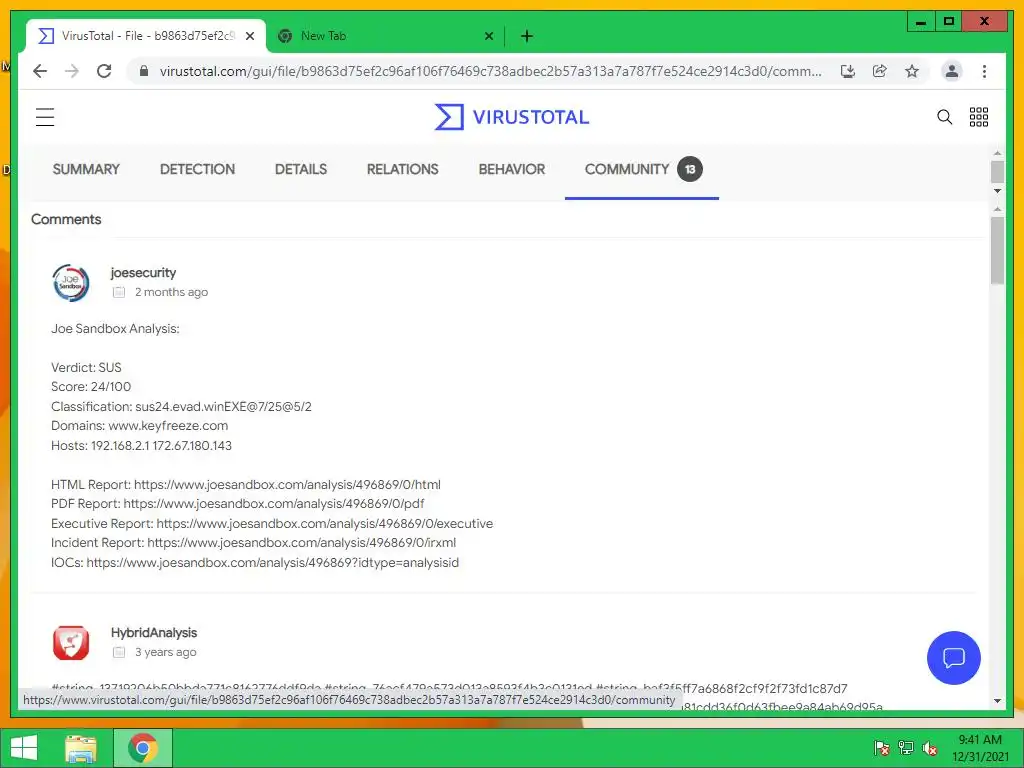
Task: Click the calendar icon beside 2 months ago
Action: [x=119, y=292]
